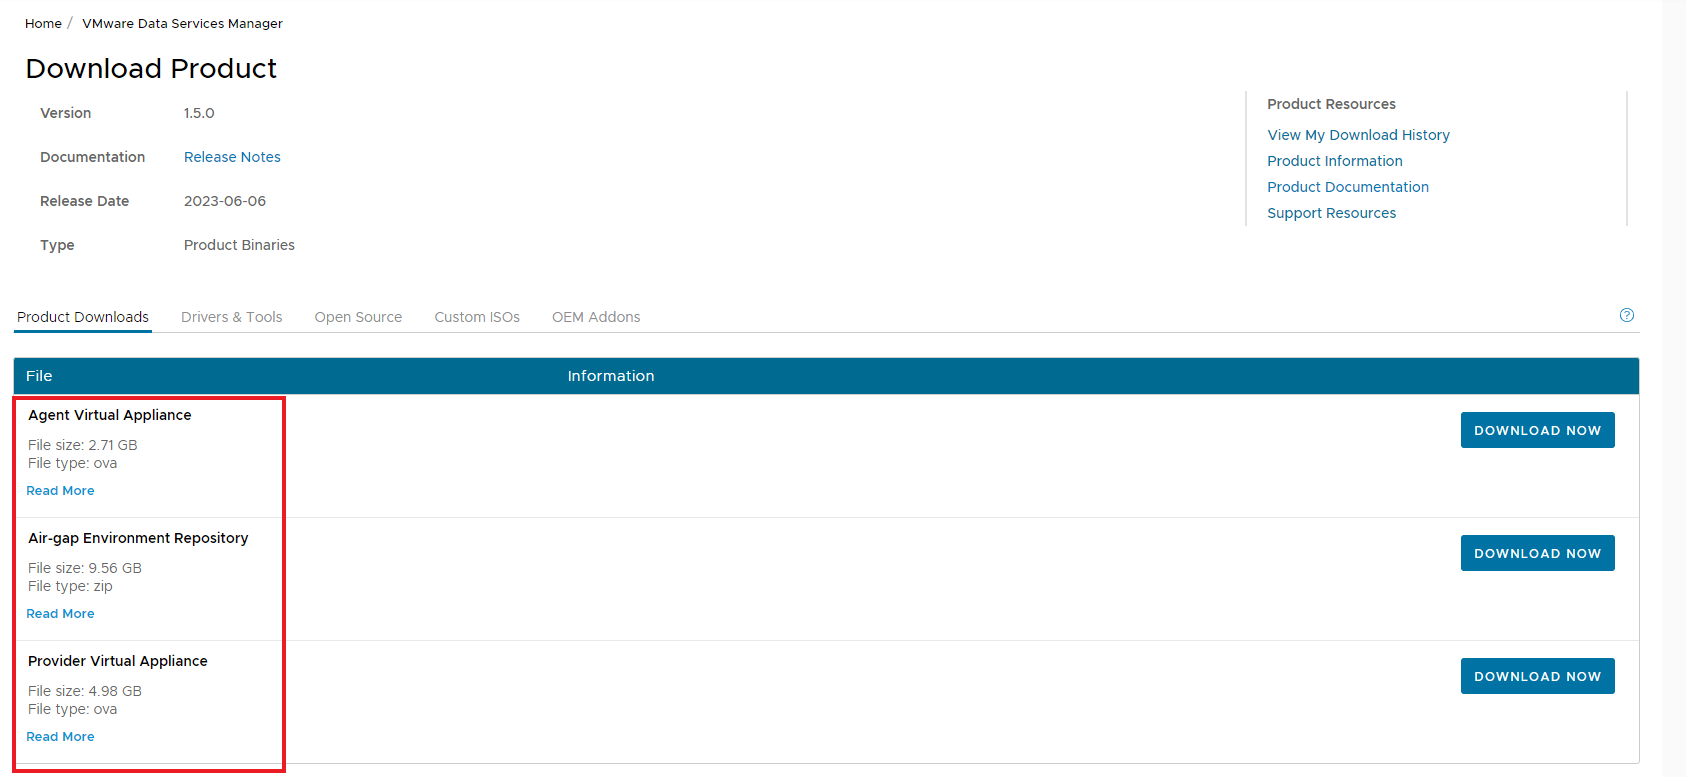
Task: Click File size 2.71 GB text
Action: 83,445
